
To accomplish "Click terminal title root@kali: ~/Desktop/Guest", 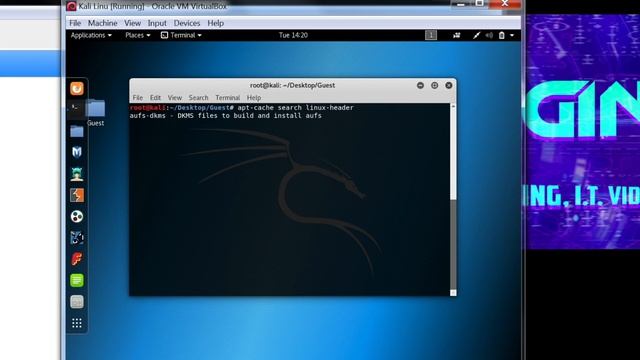I will [292, 85].
